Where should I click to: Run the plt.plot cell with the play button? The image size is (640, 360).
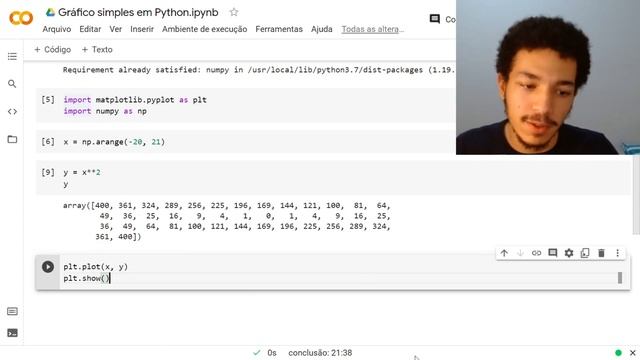click(x=48, y=267)
